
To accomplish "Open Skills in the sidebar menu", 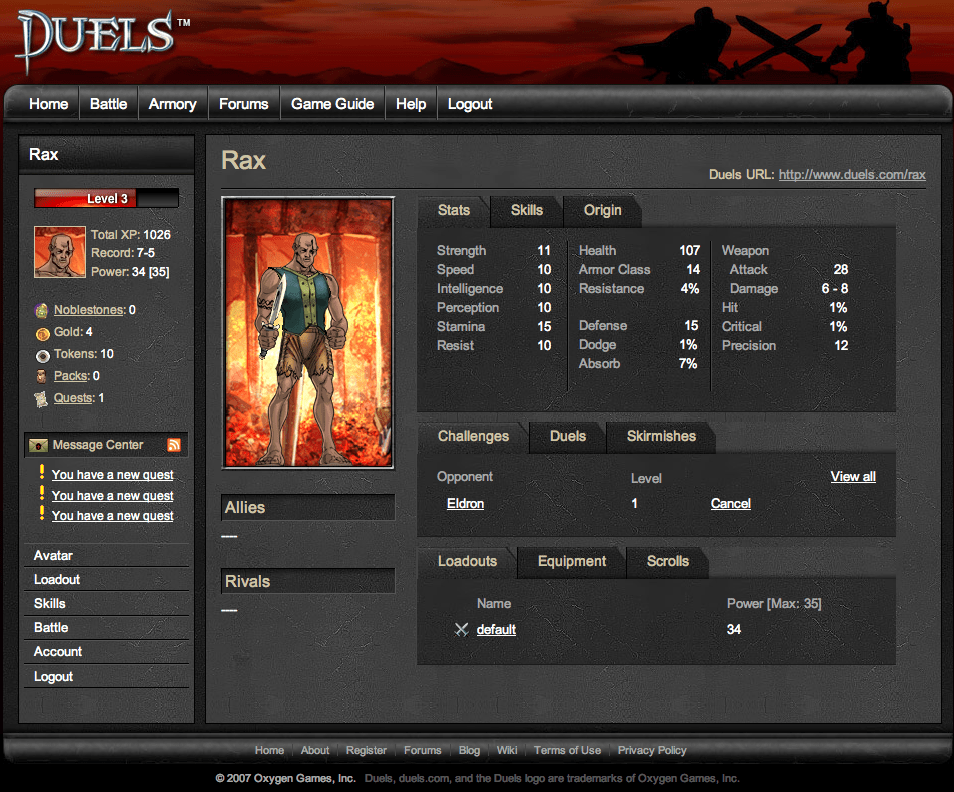I will tap(106, 603).
